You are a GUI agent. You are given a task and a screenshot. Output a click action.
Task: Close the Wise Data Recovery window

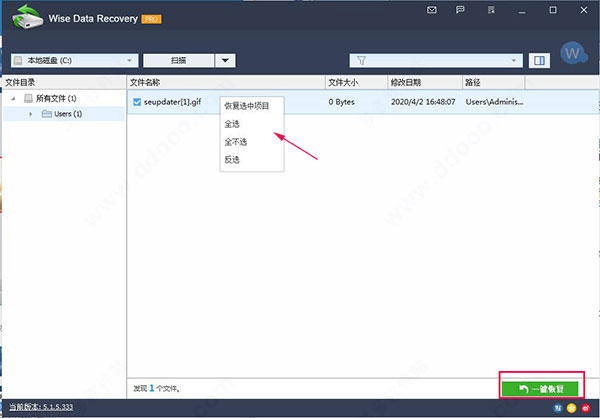584,10
